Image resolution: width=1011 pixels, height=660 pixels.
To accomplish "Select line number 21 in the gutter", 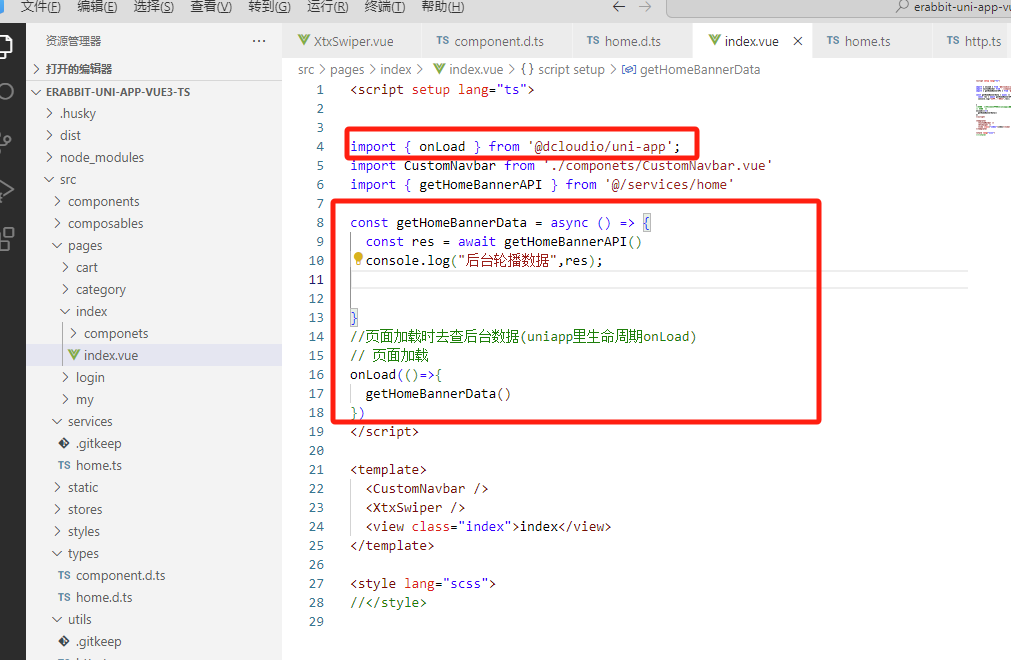I will coord(316,470).
